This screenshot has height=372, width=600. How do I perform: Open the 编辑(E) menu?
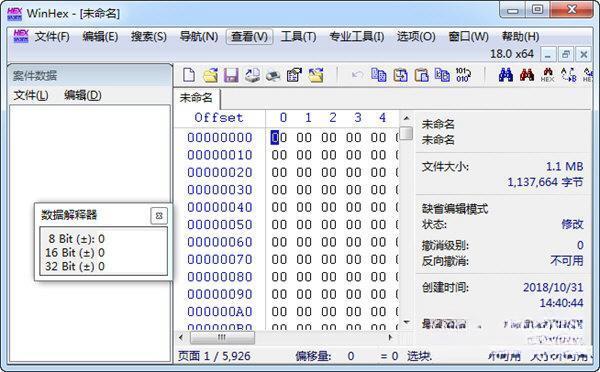tap(100, 37)
